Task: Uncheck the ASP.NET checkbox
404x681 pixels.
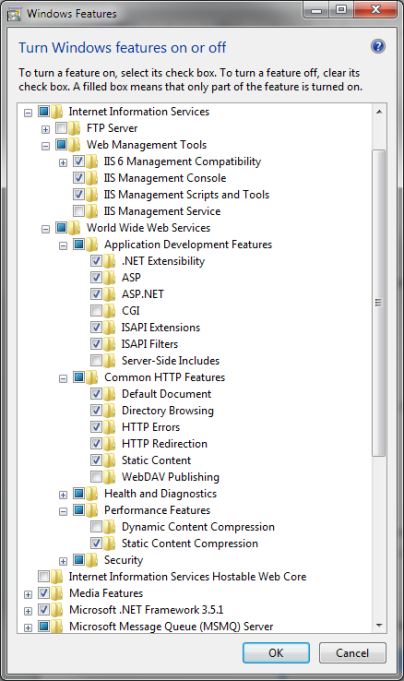Action: [x=96, y=294]
